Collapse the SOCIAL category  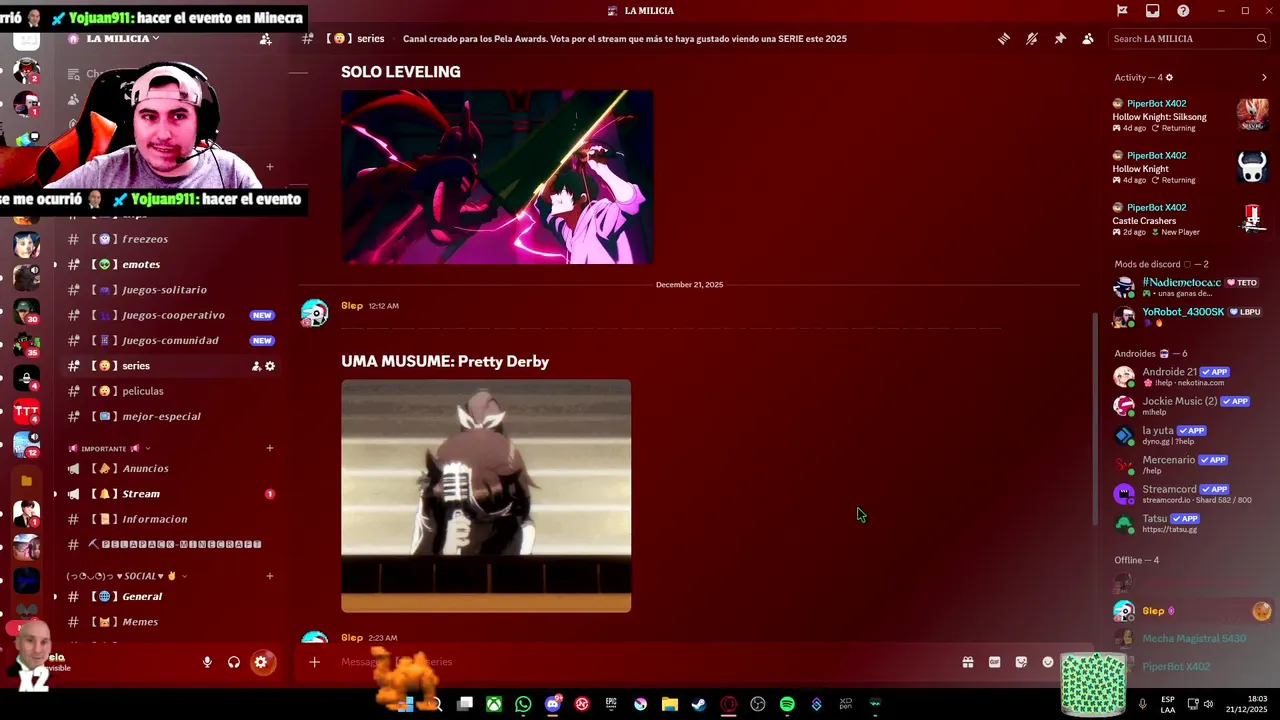tap(127, 576)
